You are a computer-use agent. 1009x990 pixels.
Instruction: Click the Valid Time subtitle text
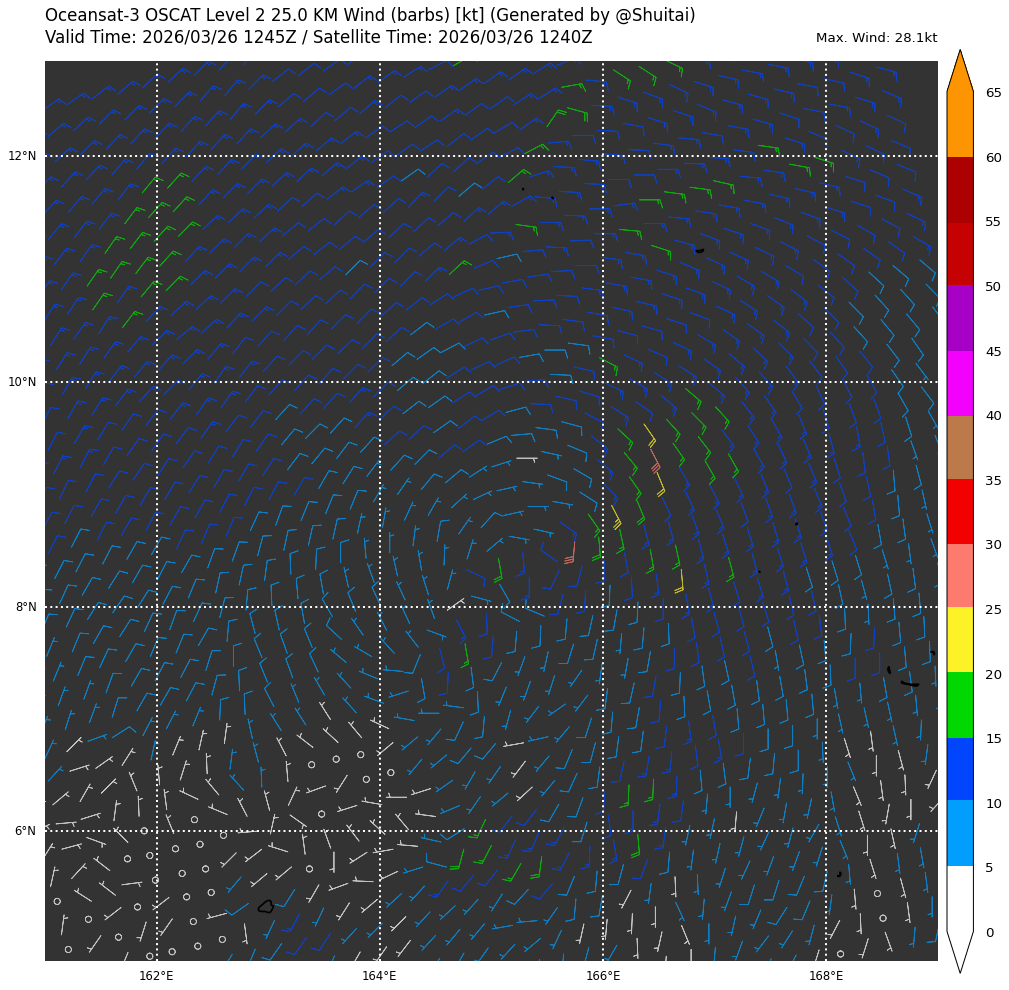click(x=318, y=37)
